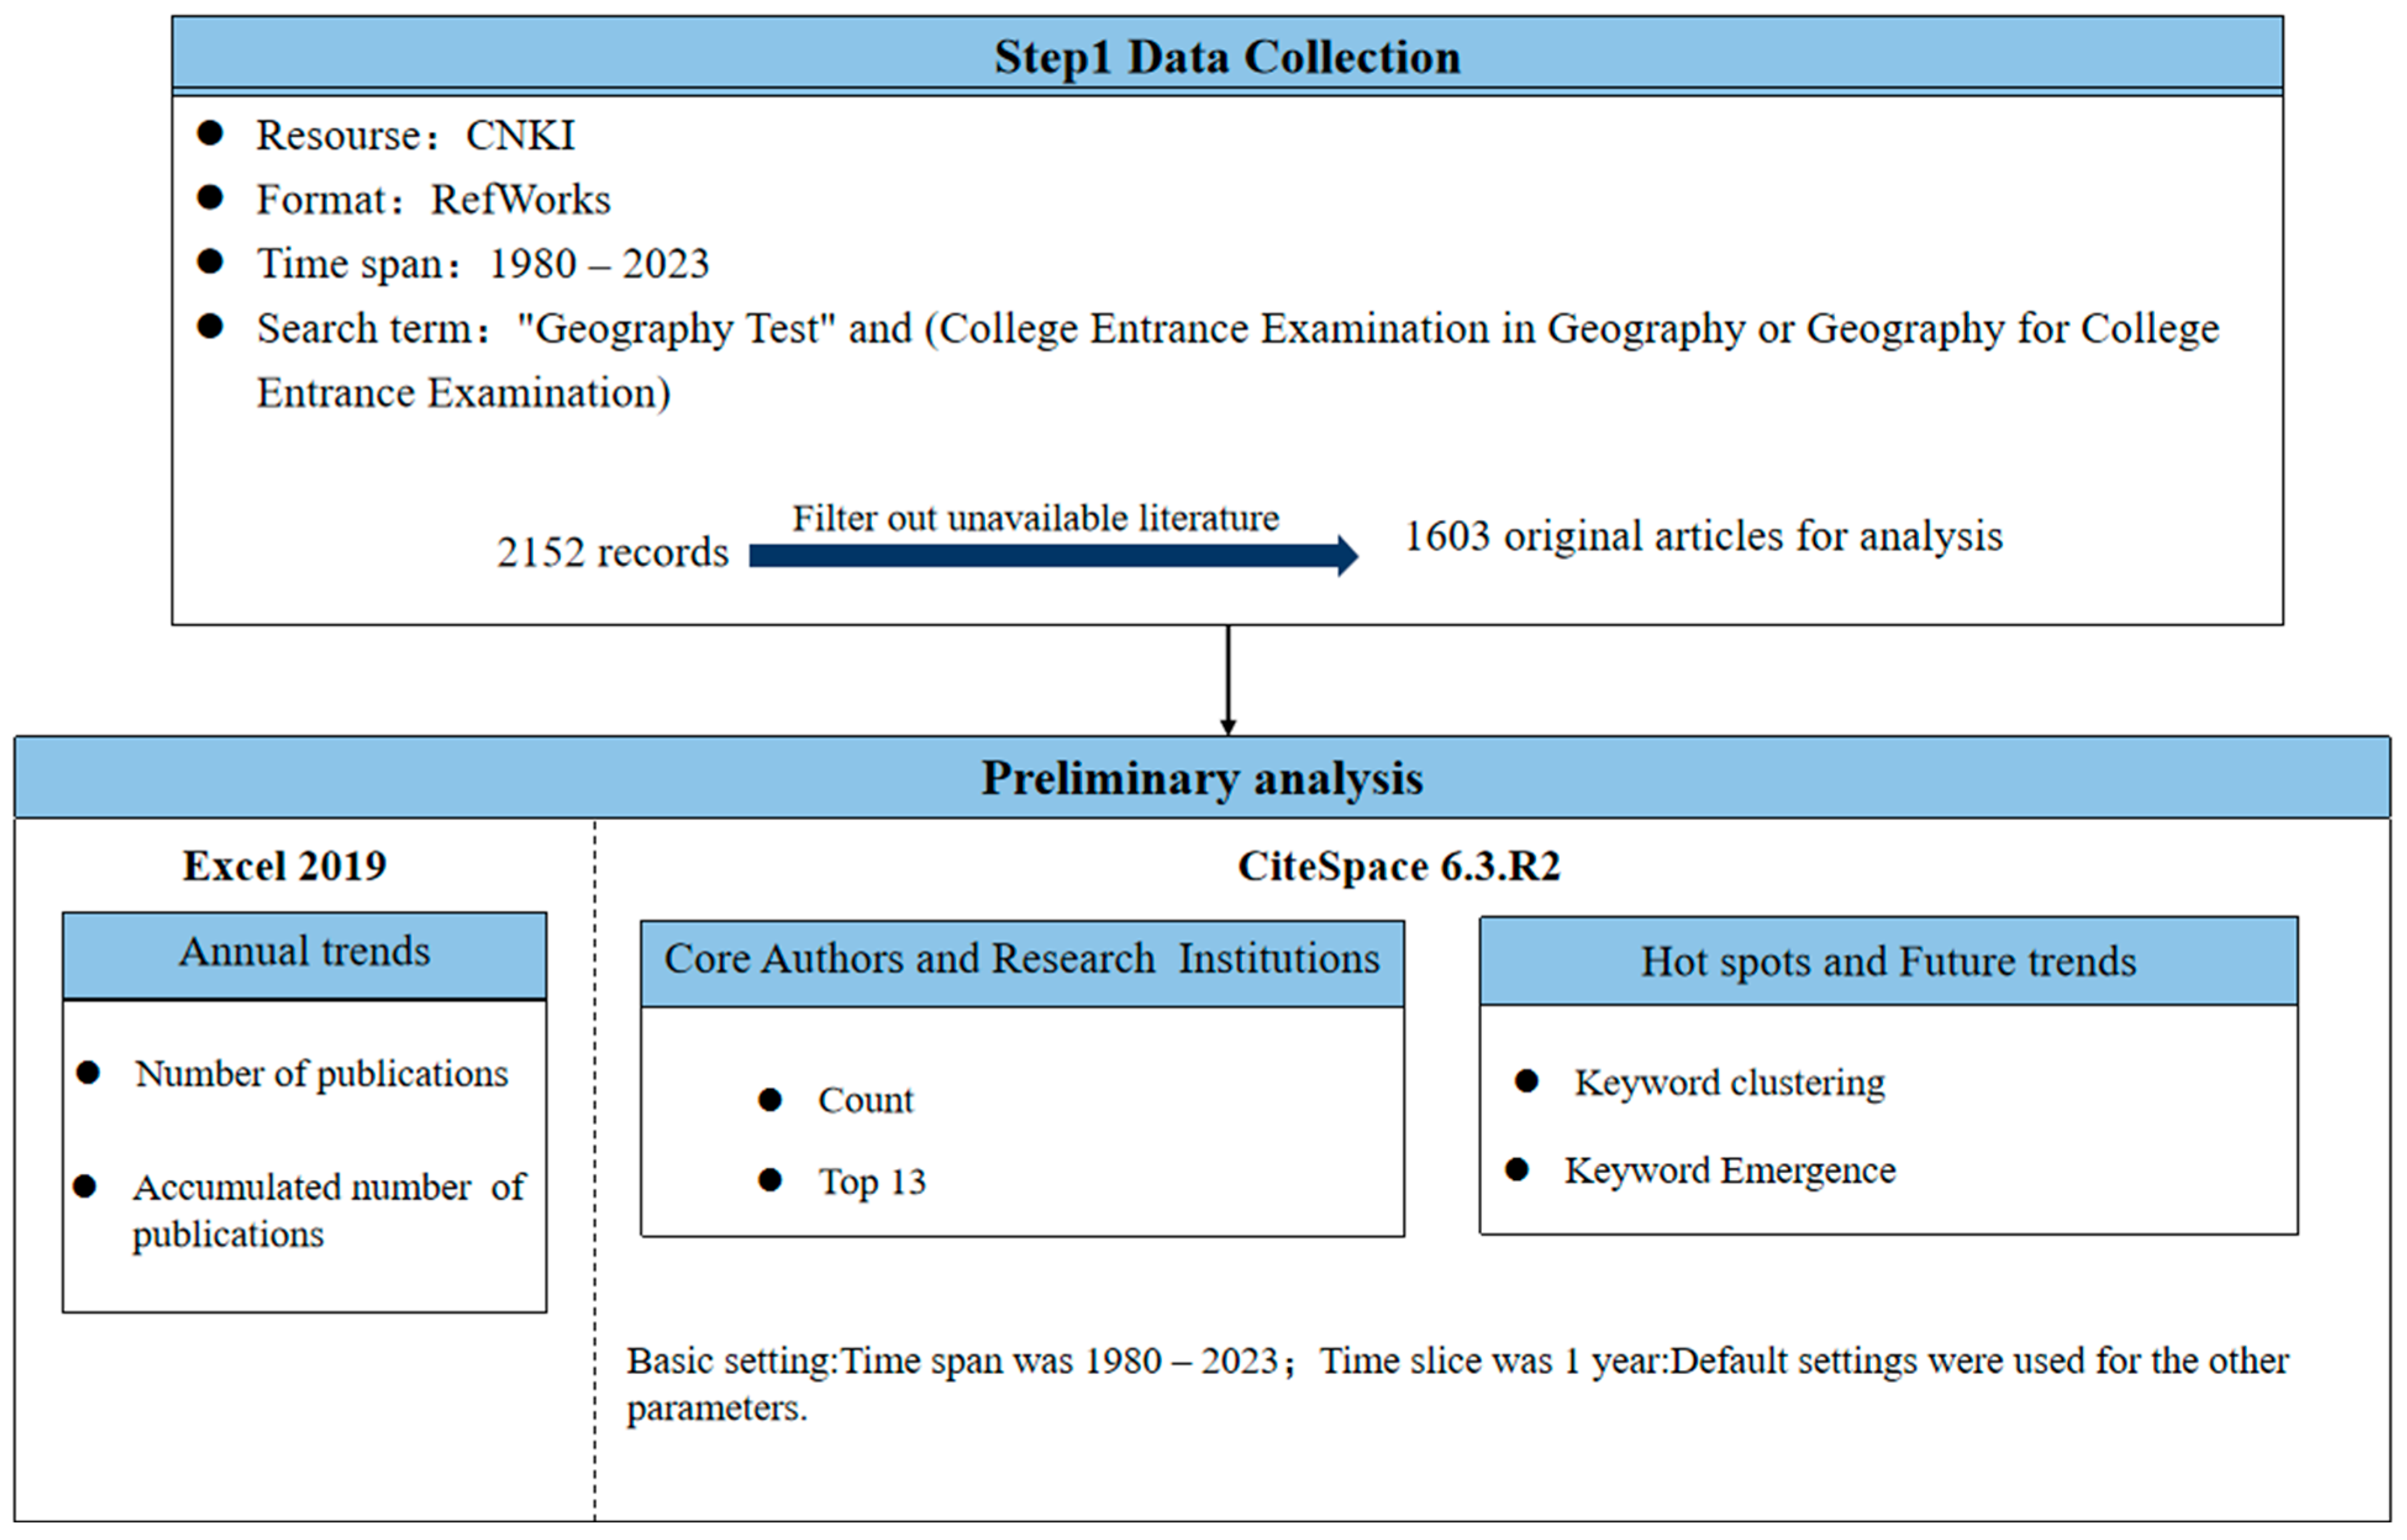Click the dark blue filter arrow

click(1050, 556)
